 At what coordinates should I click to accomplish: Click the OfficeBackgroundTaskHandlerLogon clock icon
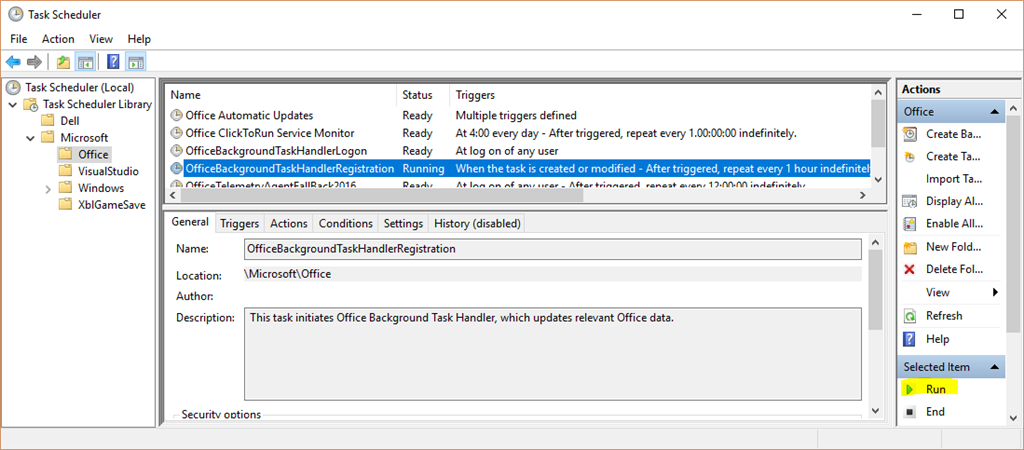pos(177,151)
